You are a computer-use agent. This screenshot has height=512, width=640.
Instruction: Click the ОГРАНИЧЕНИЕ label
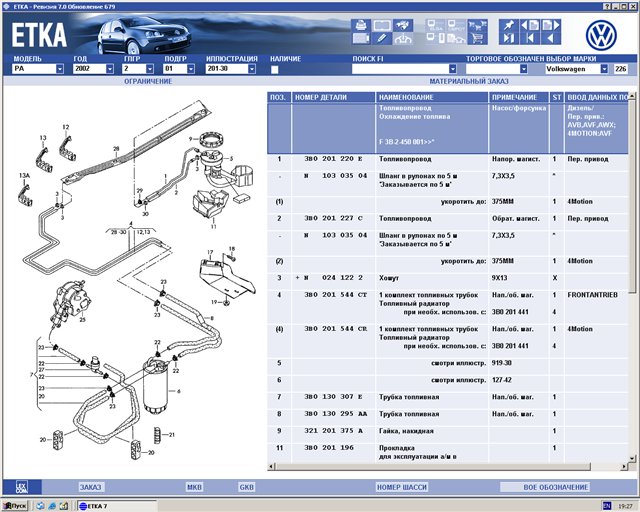(x=148, y=81)
